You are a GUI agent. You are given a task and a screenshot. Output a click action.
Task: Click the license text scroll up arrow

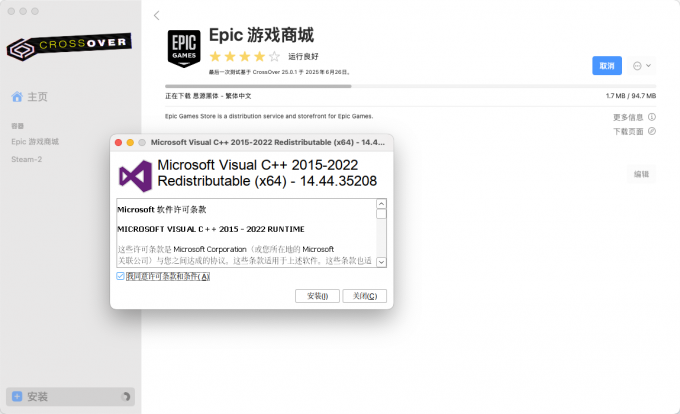tap(381, 204)
